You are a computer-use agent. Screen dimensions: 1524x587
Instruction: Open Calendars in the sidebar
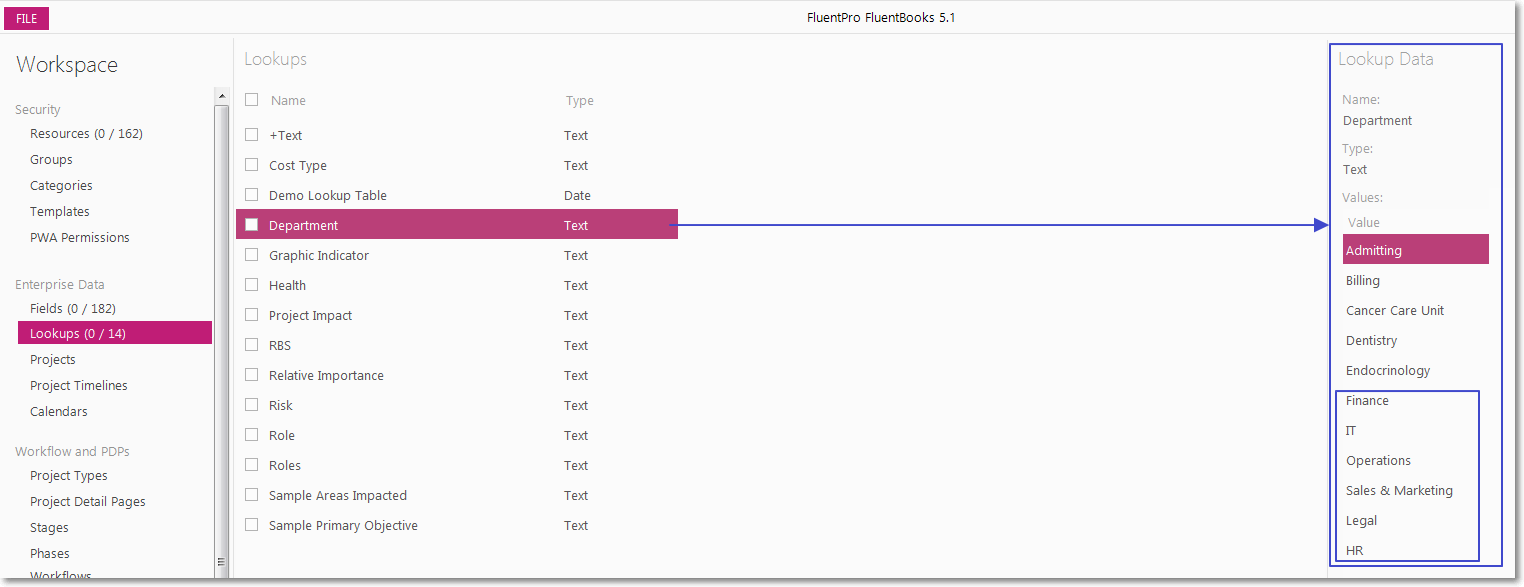(x=59, y=412)
